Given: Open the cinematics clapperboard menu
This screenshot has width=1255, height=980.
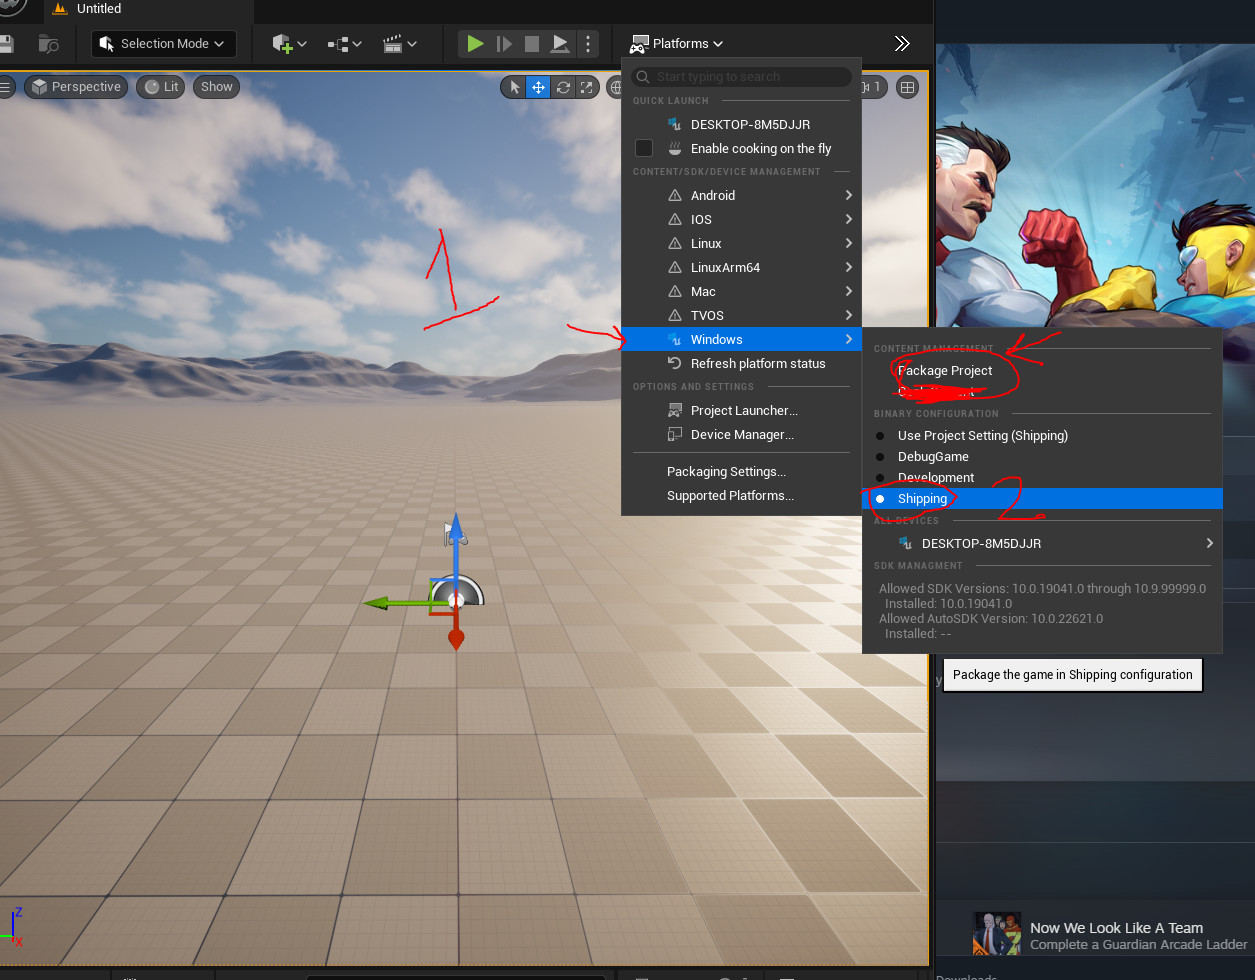Looking at the screenshot, I should pos(399,44).
